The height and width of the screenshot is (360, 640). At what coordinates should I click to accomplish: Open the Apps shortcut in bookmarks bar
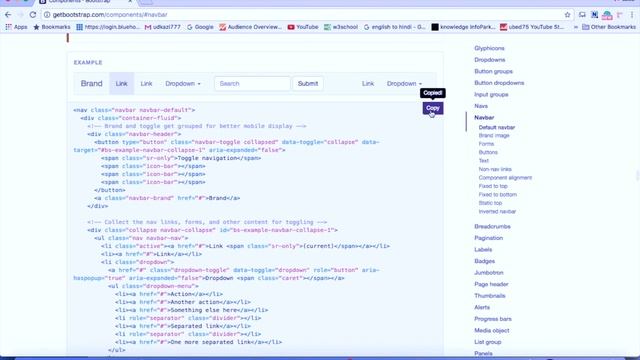pyautogui.click(x=16, y=27)
